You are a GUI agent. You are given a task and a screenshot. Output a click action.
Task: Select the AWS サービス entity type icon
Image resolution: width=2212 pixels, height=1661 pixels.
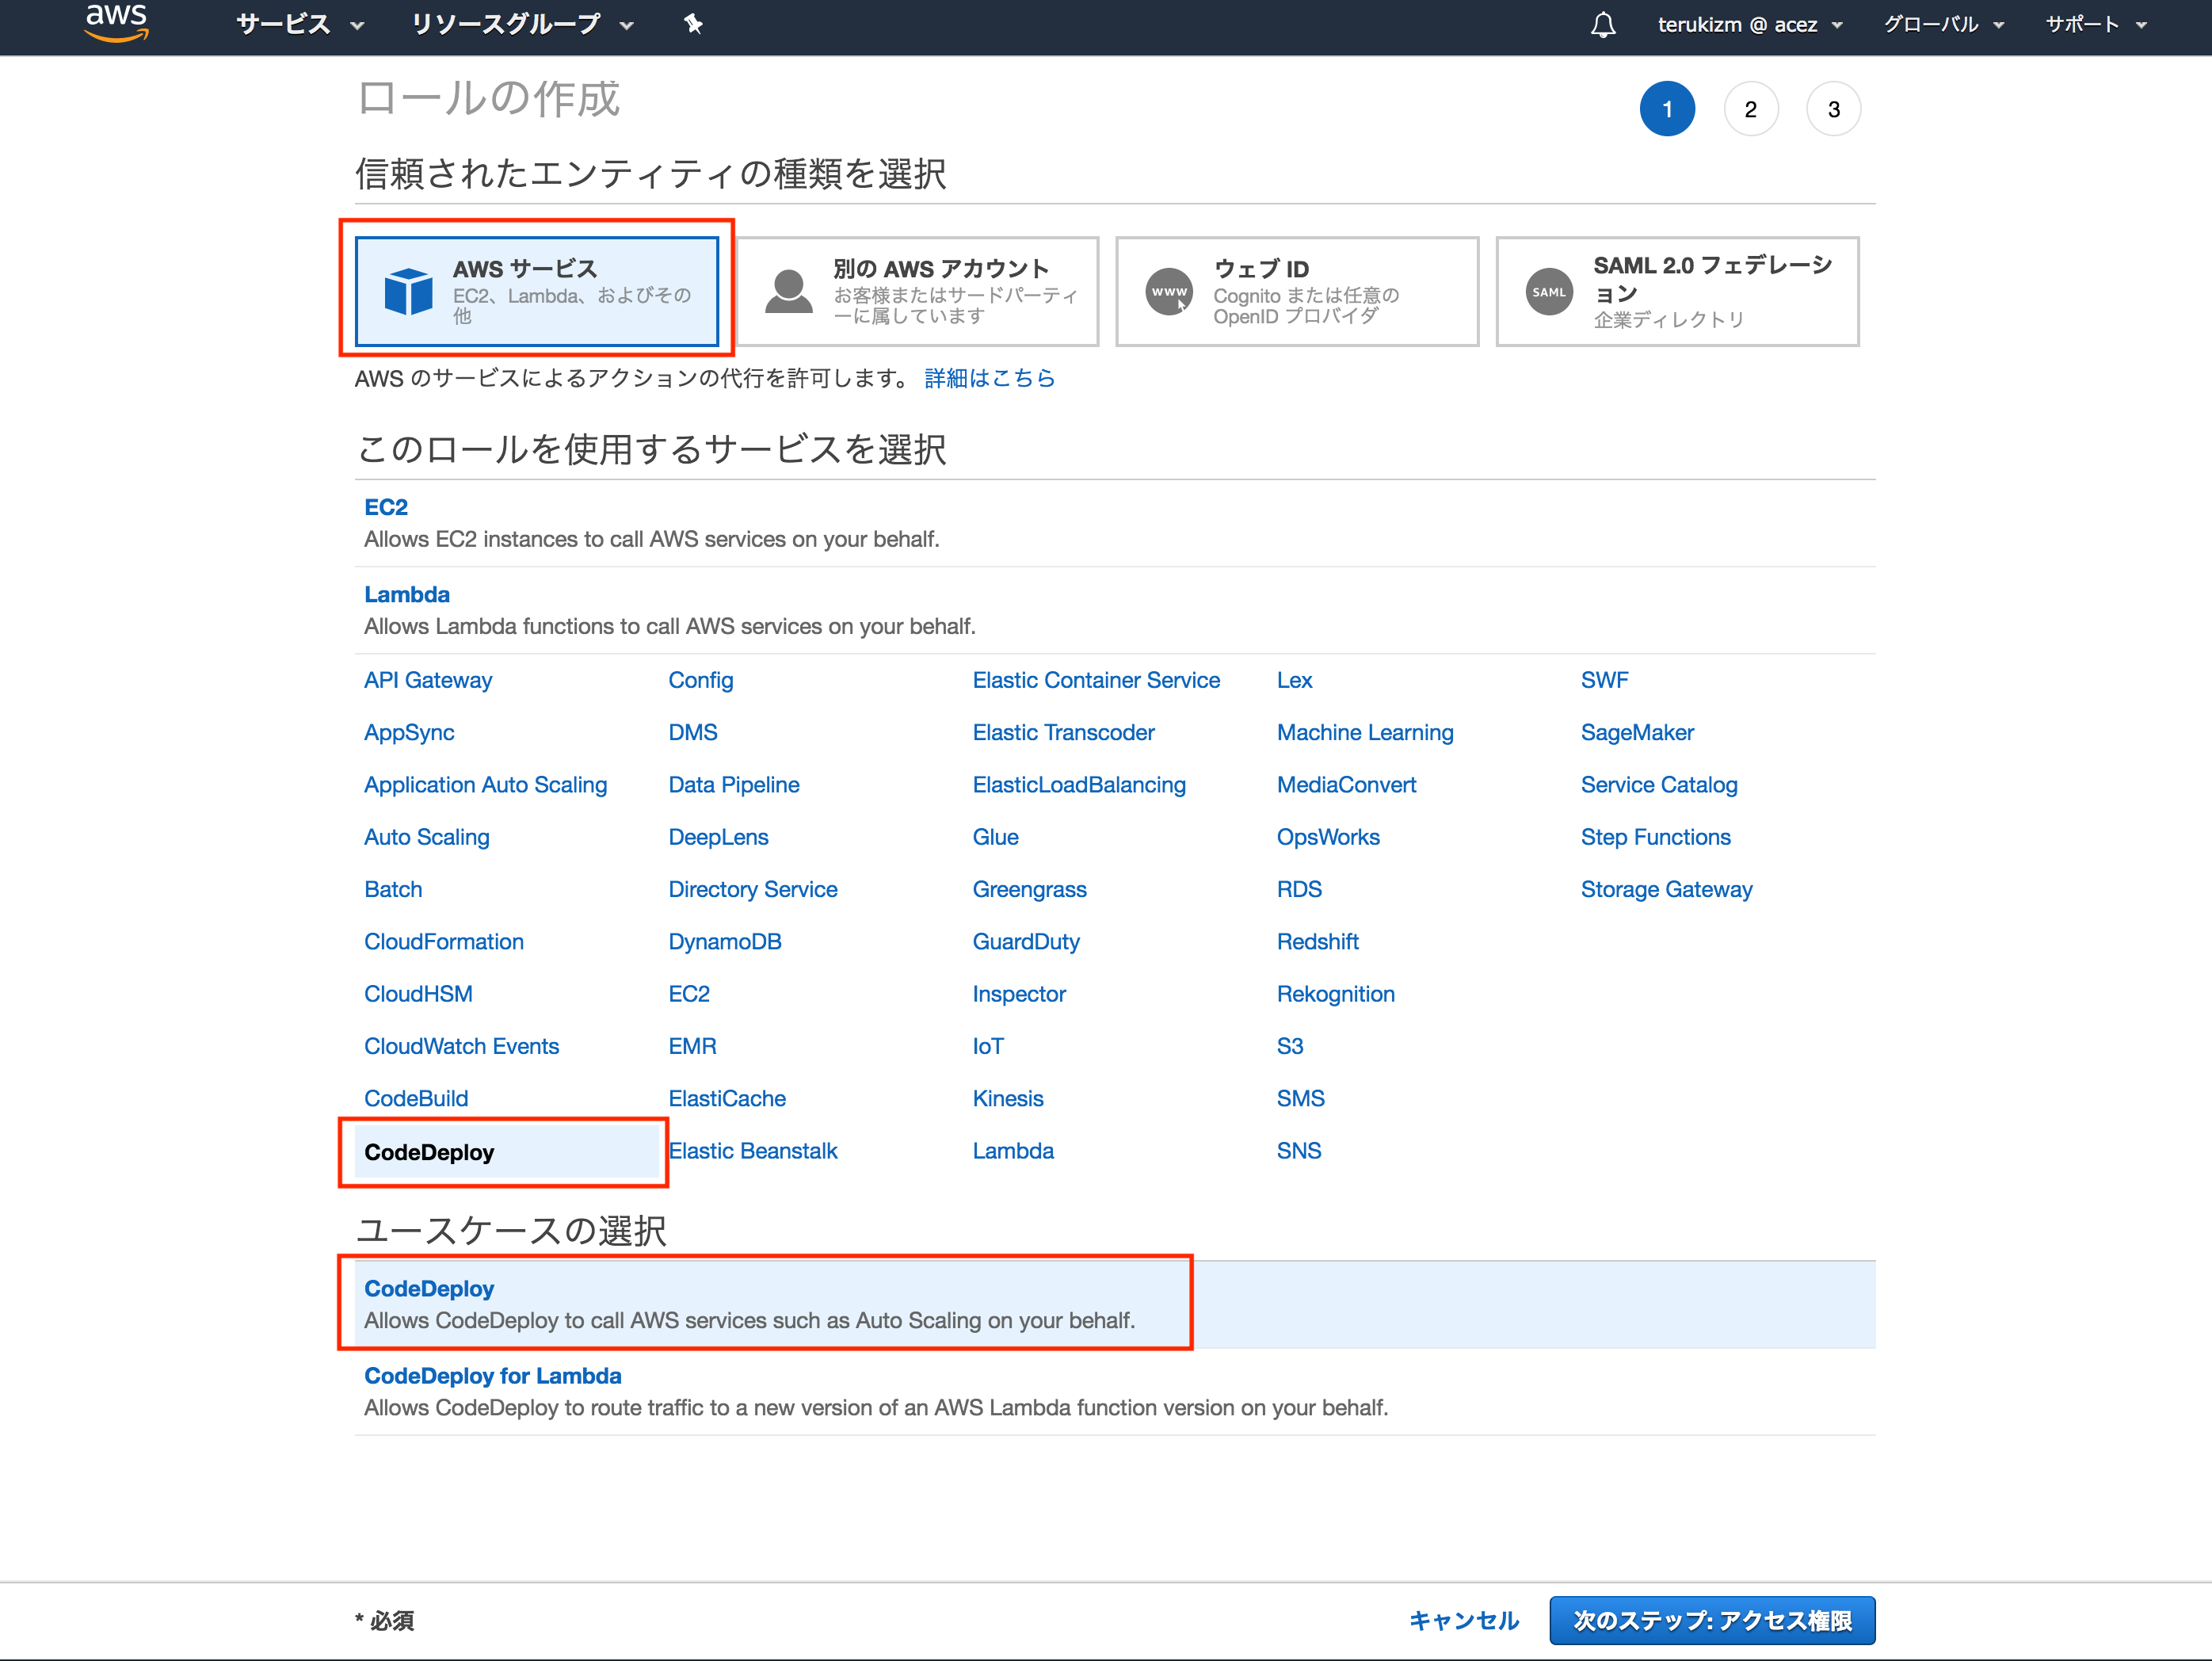pos(406,293)
